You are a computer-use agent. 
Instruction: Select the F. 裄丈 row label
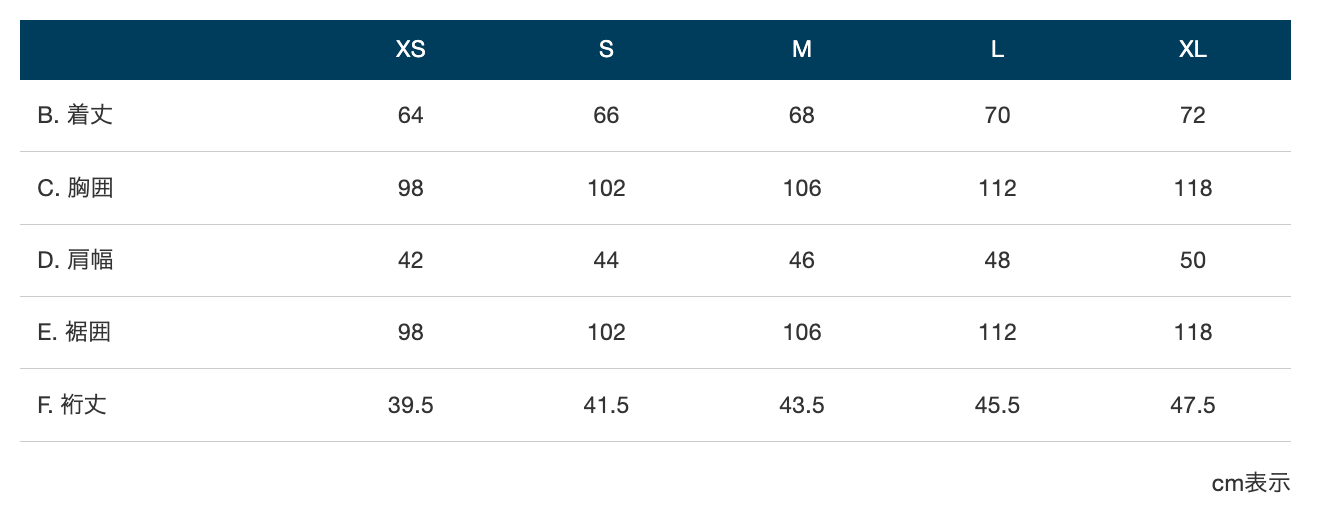(72, 405)
